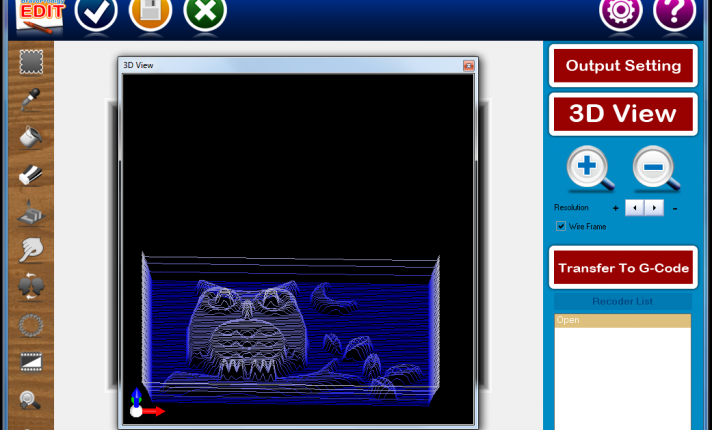Screen dimensions: 712x430
Task: Click the smudge finger tool icon
Action: 31,250
